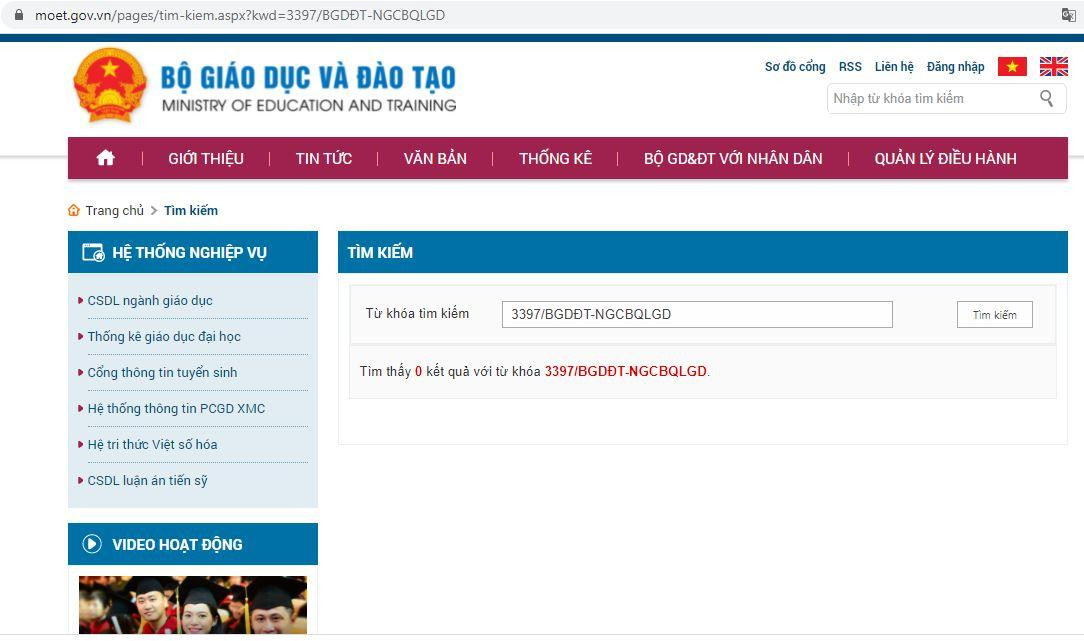Click the browser address bar URL
Viewport: 1084px width, 641px height.
tap(240, 15)
